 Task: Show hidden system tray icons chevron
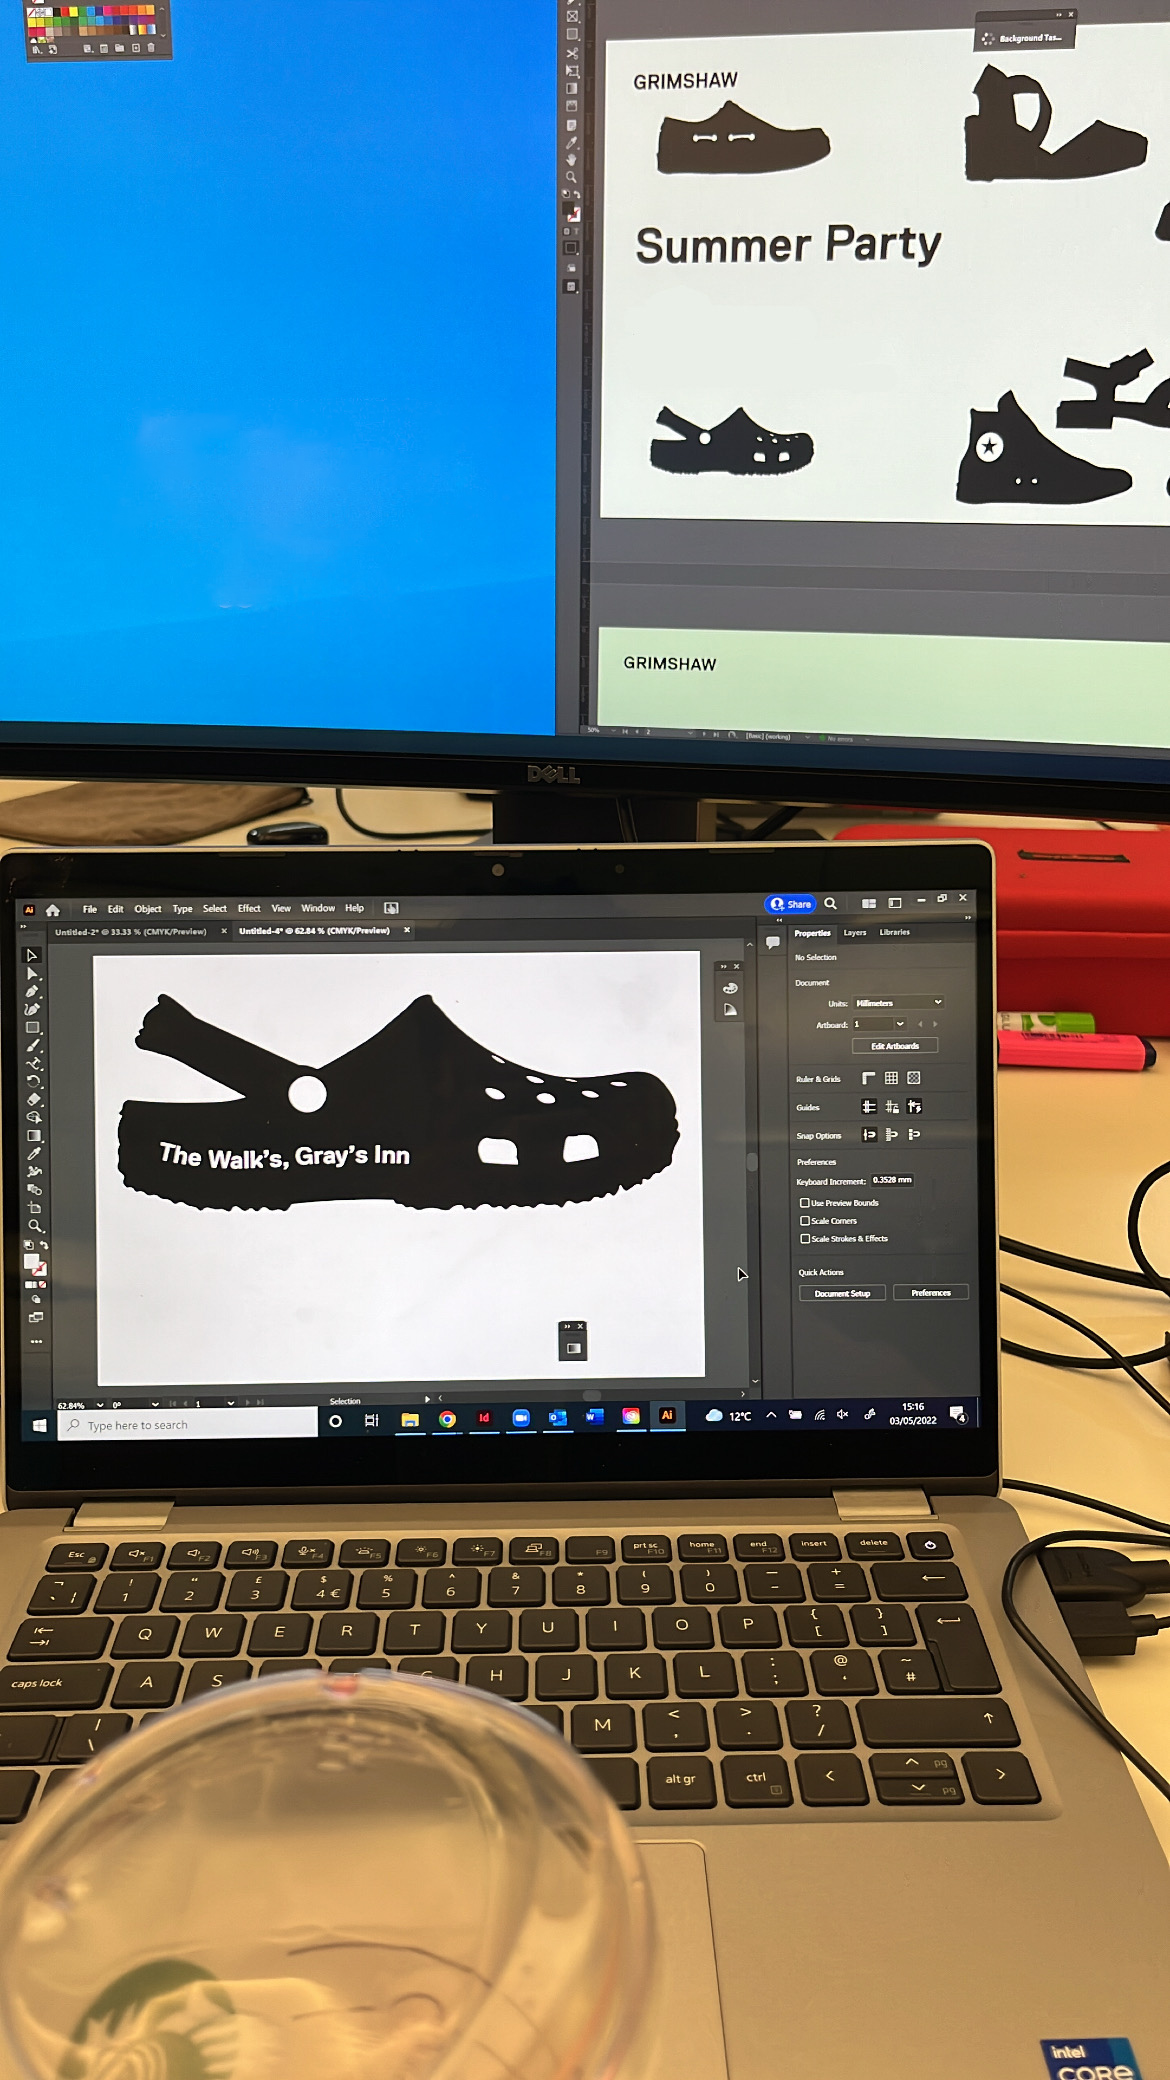(x=771, y=1415)
